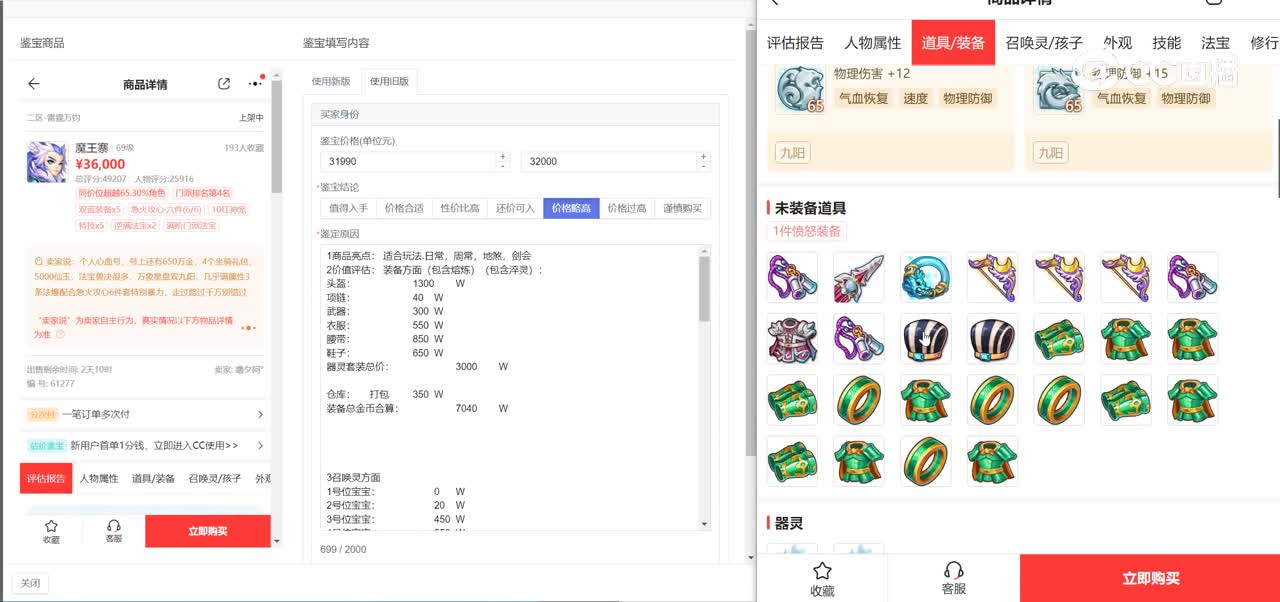1280x602 pixels.
Task: Click 立即购买 in the right window
Action: [x=1150, y=578]
